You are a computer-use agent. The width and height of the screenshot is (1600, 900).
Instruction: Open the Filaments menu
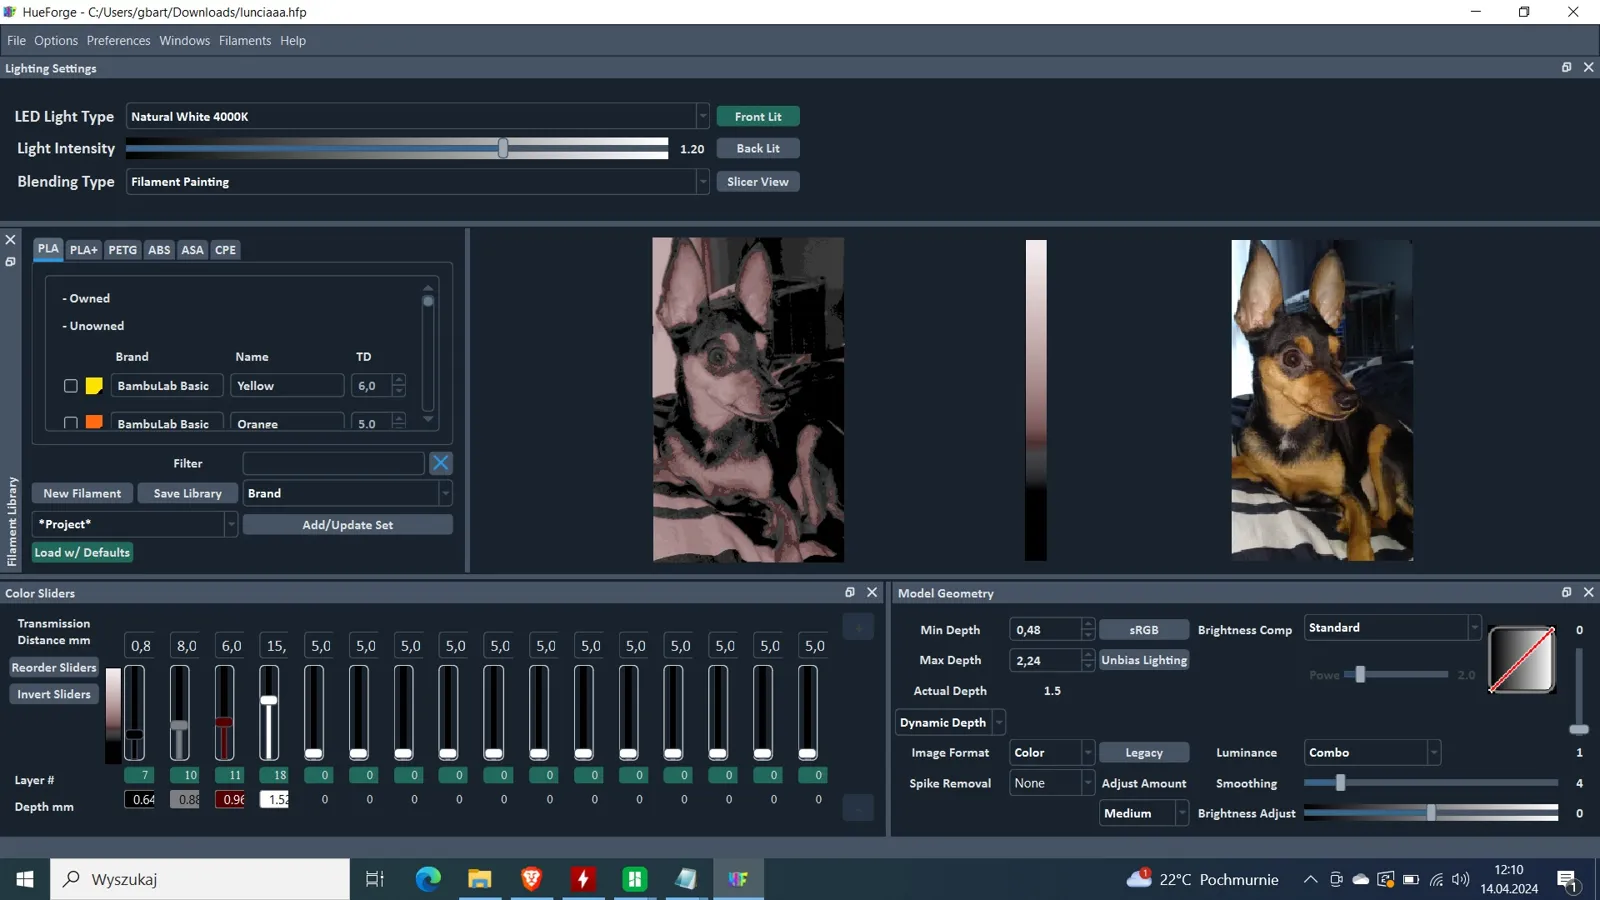245,41
